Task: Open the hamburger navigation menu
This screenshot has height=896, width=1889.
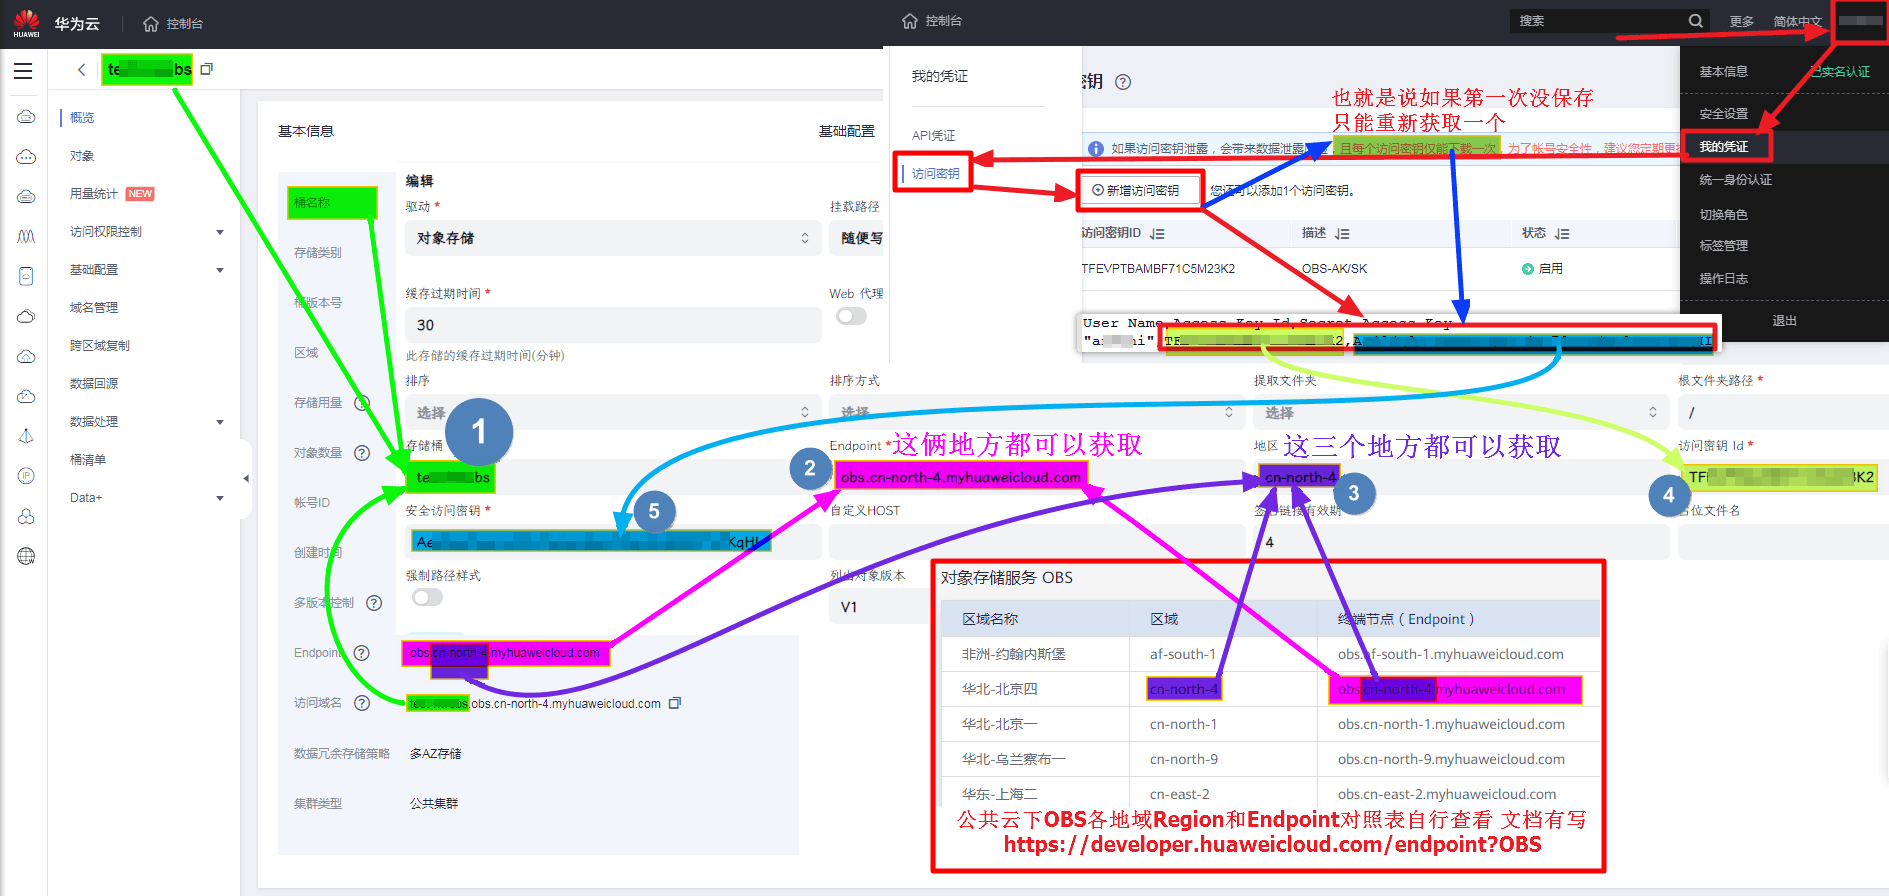Action: (23, 71)
